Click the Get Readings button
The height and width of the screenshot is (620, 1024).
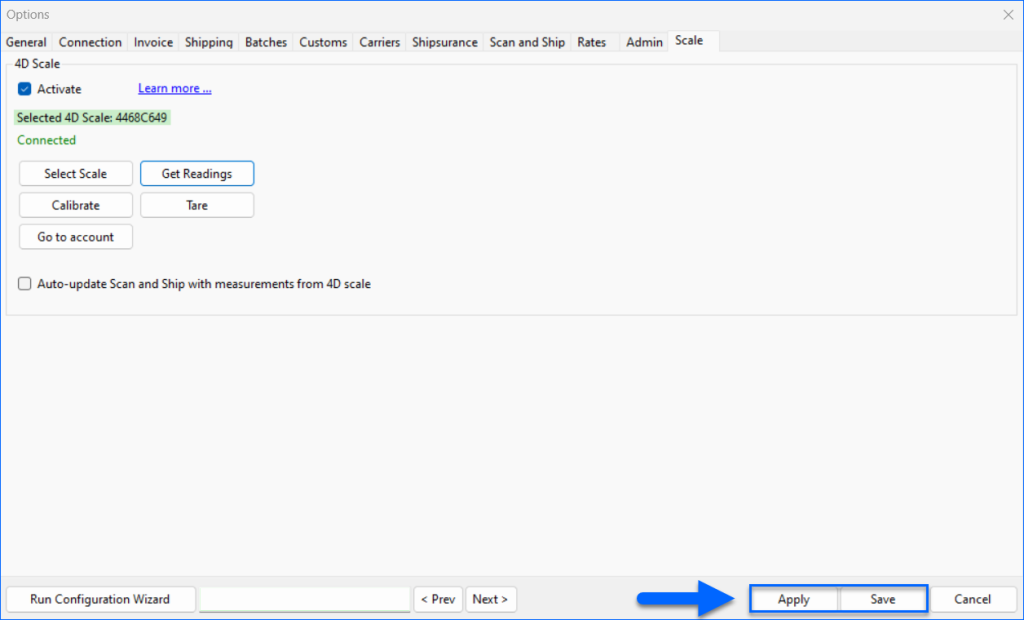(x=197, y=173)
